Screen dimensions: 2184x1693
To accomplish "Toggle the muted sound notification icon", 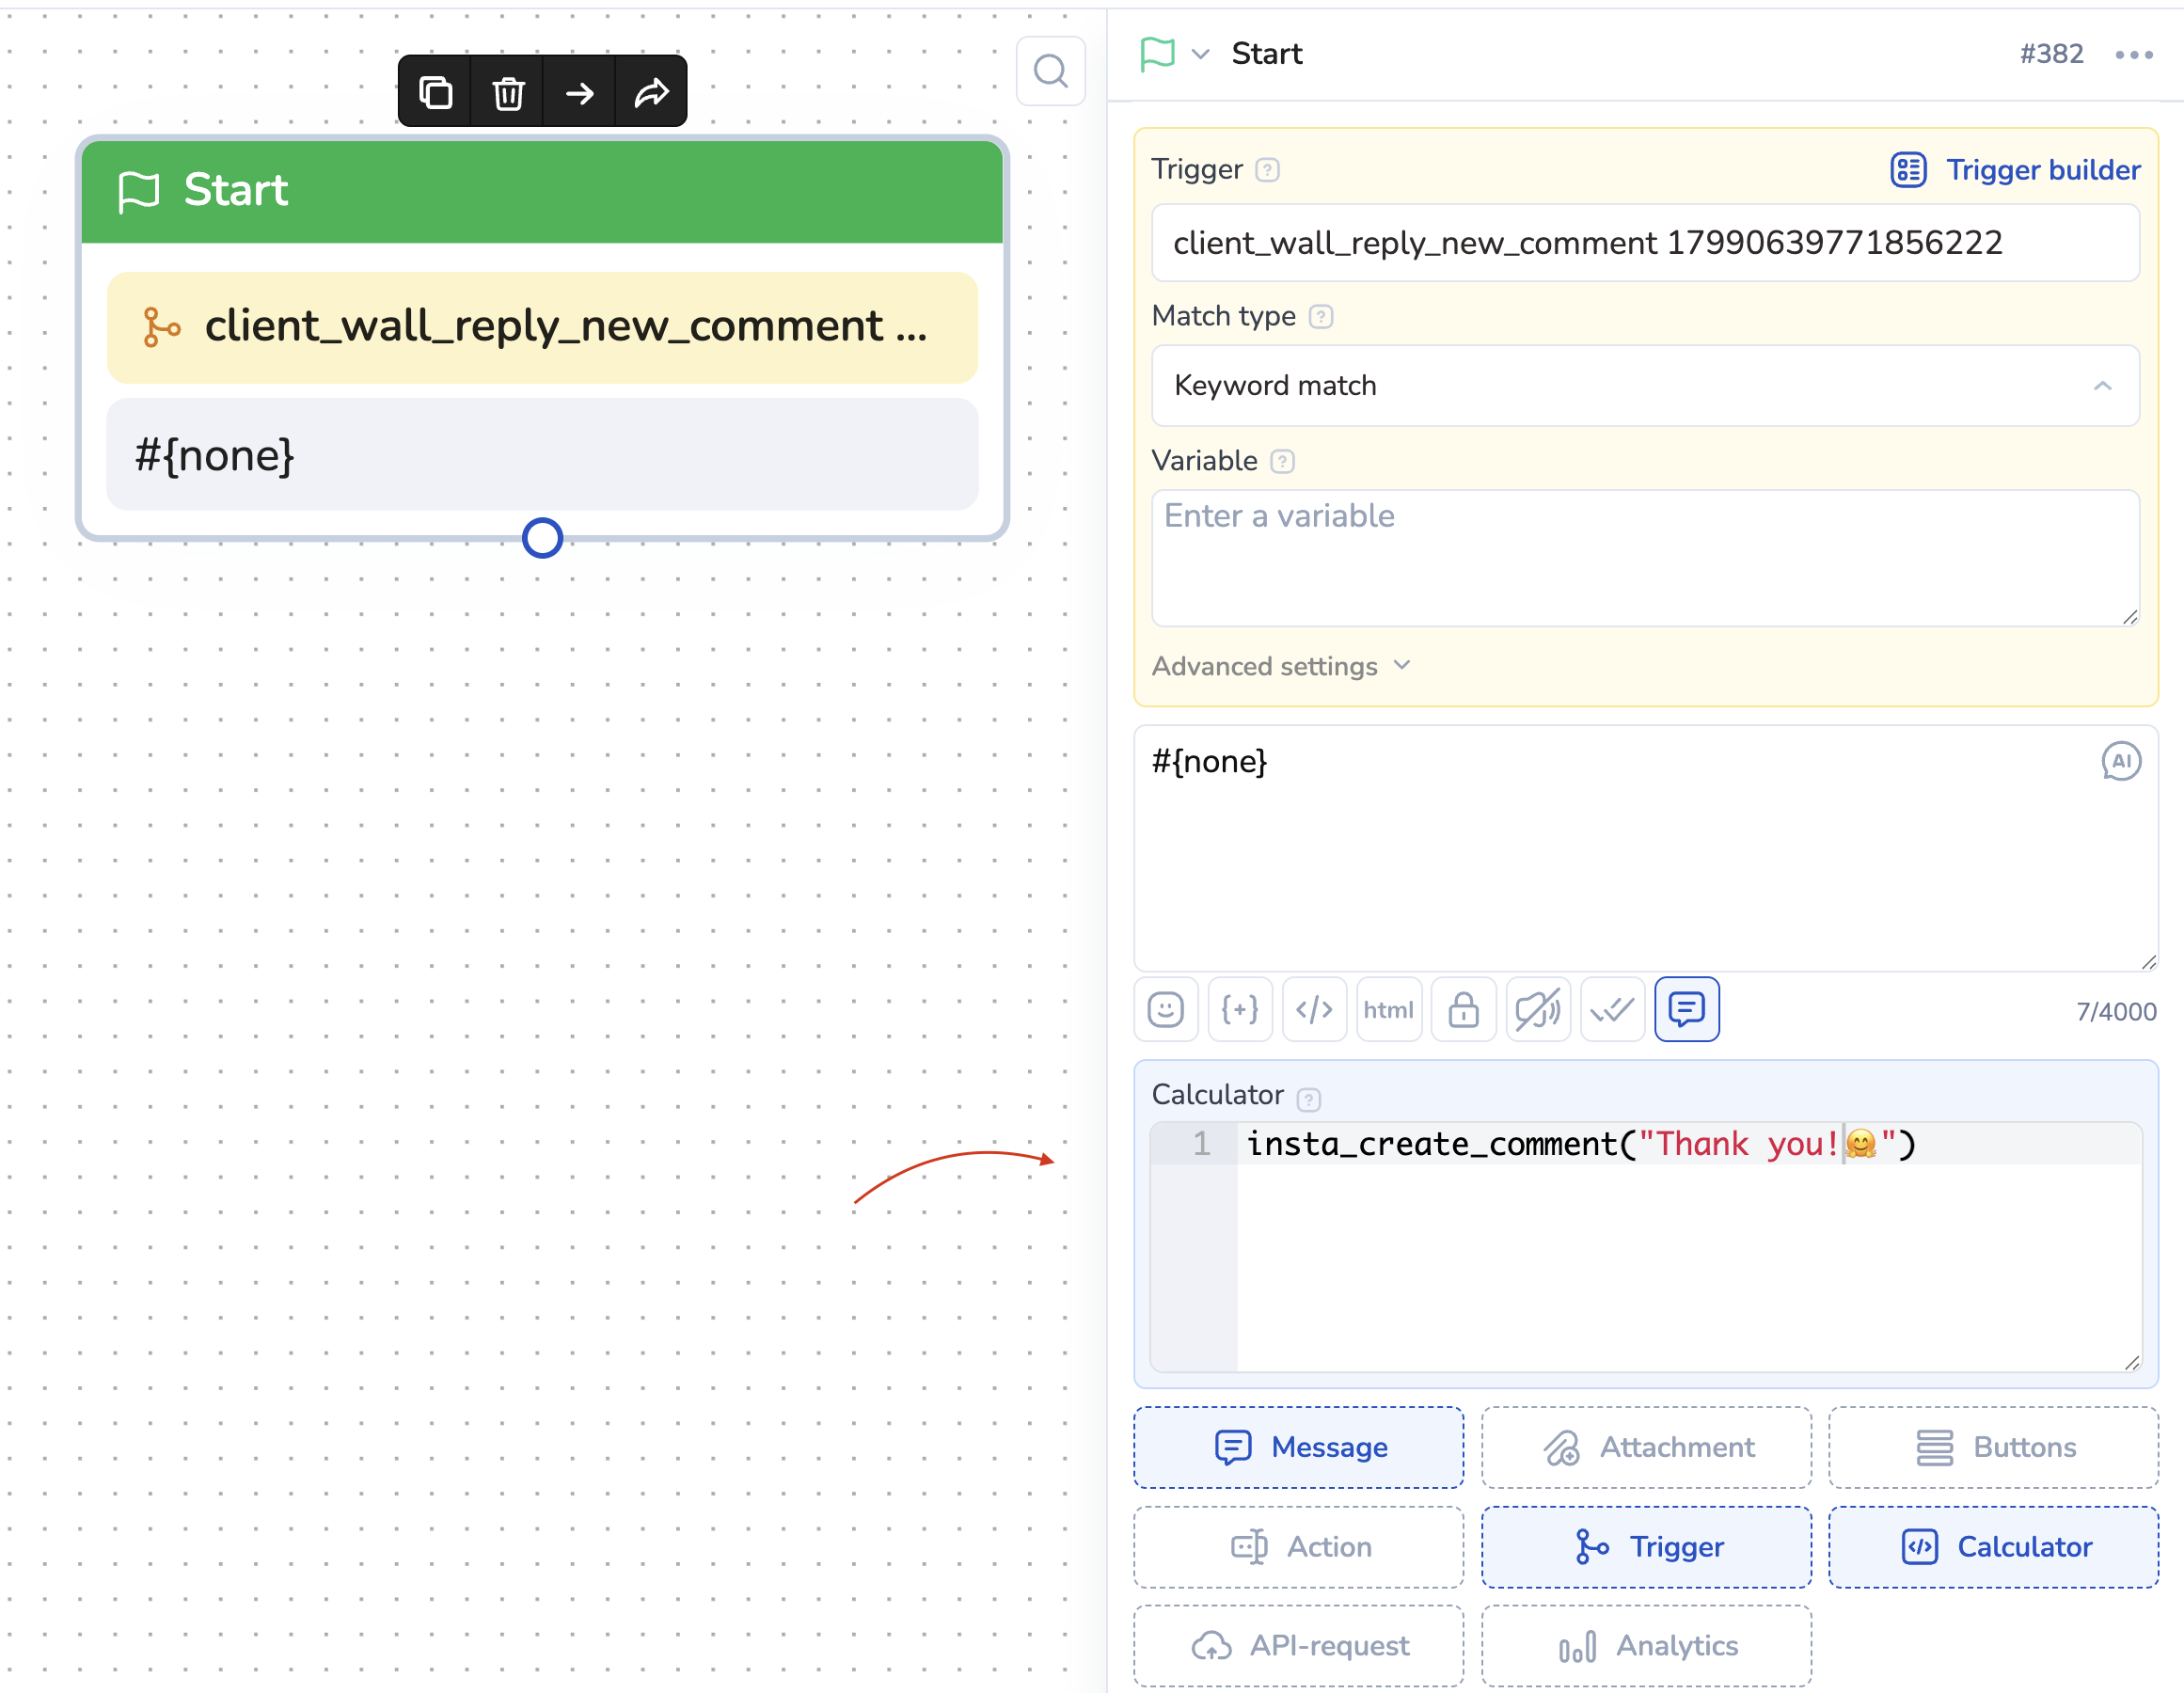I will (x=1538, y=1009).
